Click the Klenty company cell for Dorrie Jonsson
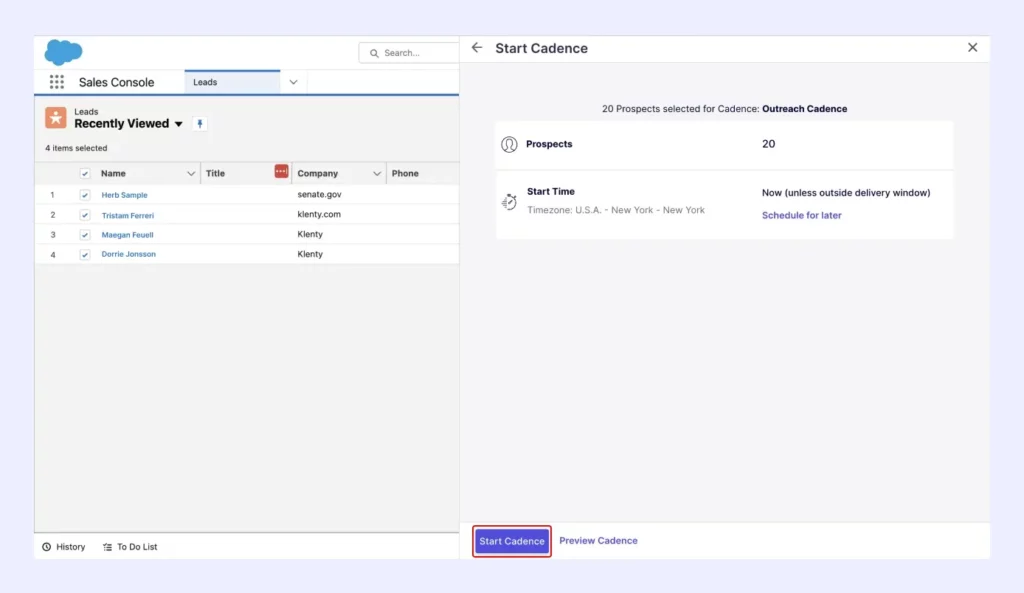This screenshot has height=593, width=1024. pos(310,254)
